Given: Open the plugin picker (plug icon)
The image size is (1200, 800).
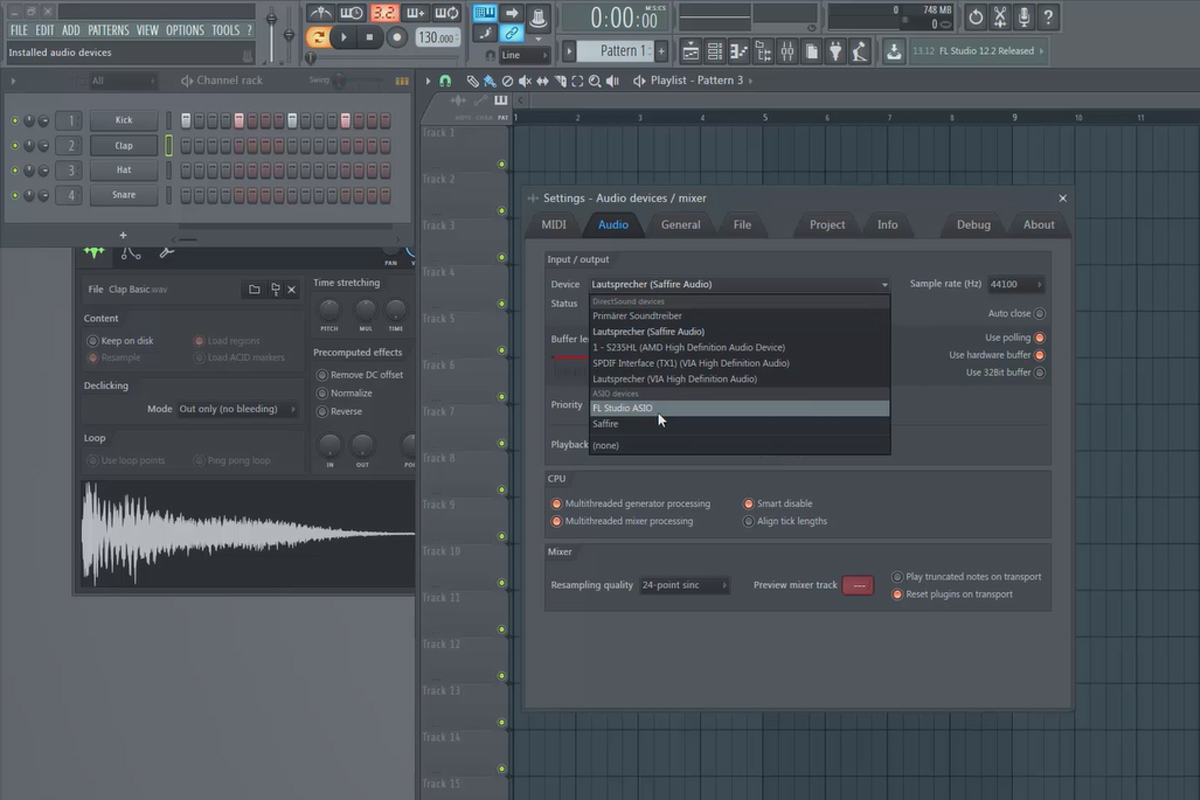Looking at the screenshot, I should [x=835, y=50].
